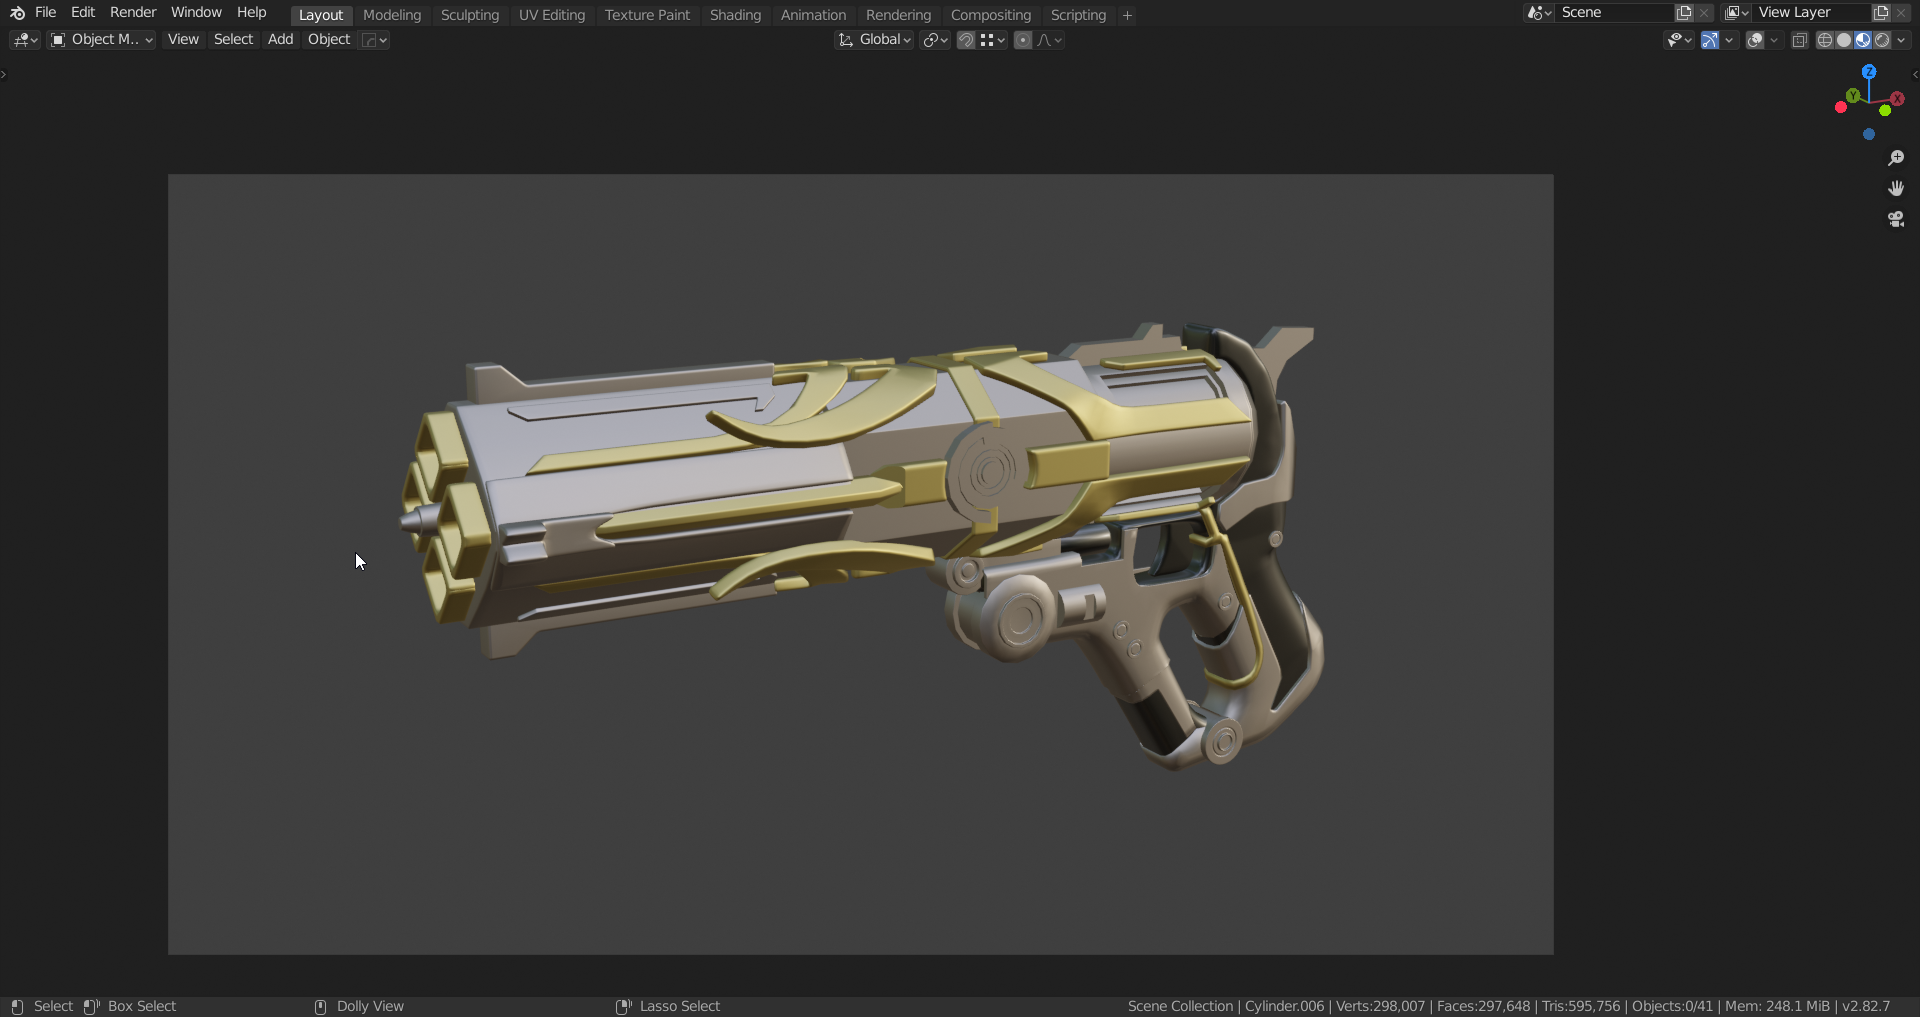Switch to material preview shading
The height and width of the screenshot is (1017, 1920).
click(1863, 40)
